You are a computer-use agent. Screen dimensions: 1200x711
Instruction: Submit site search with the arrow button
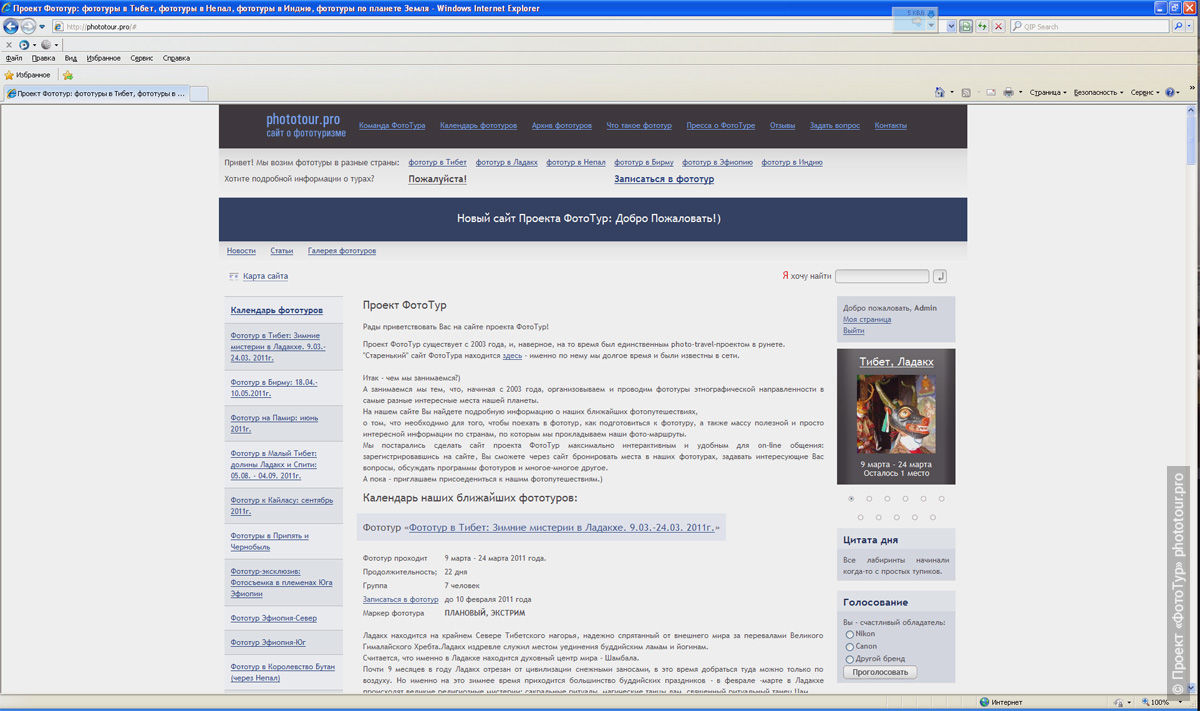coord(940,276)
